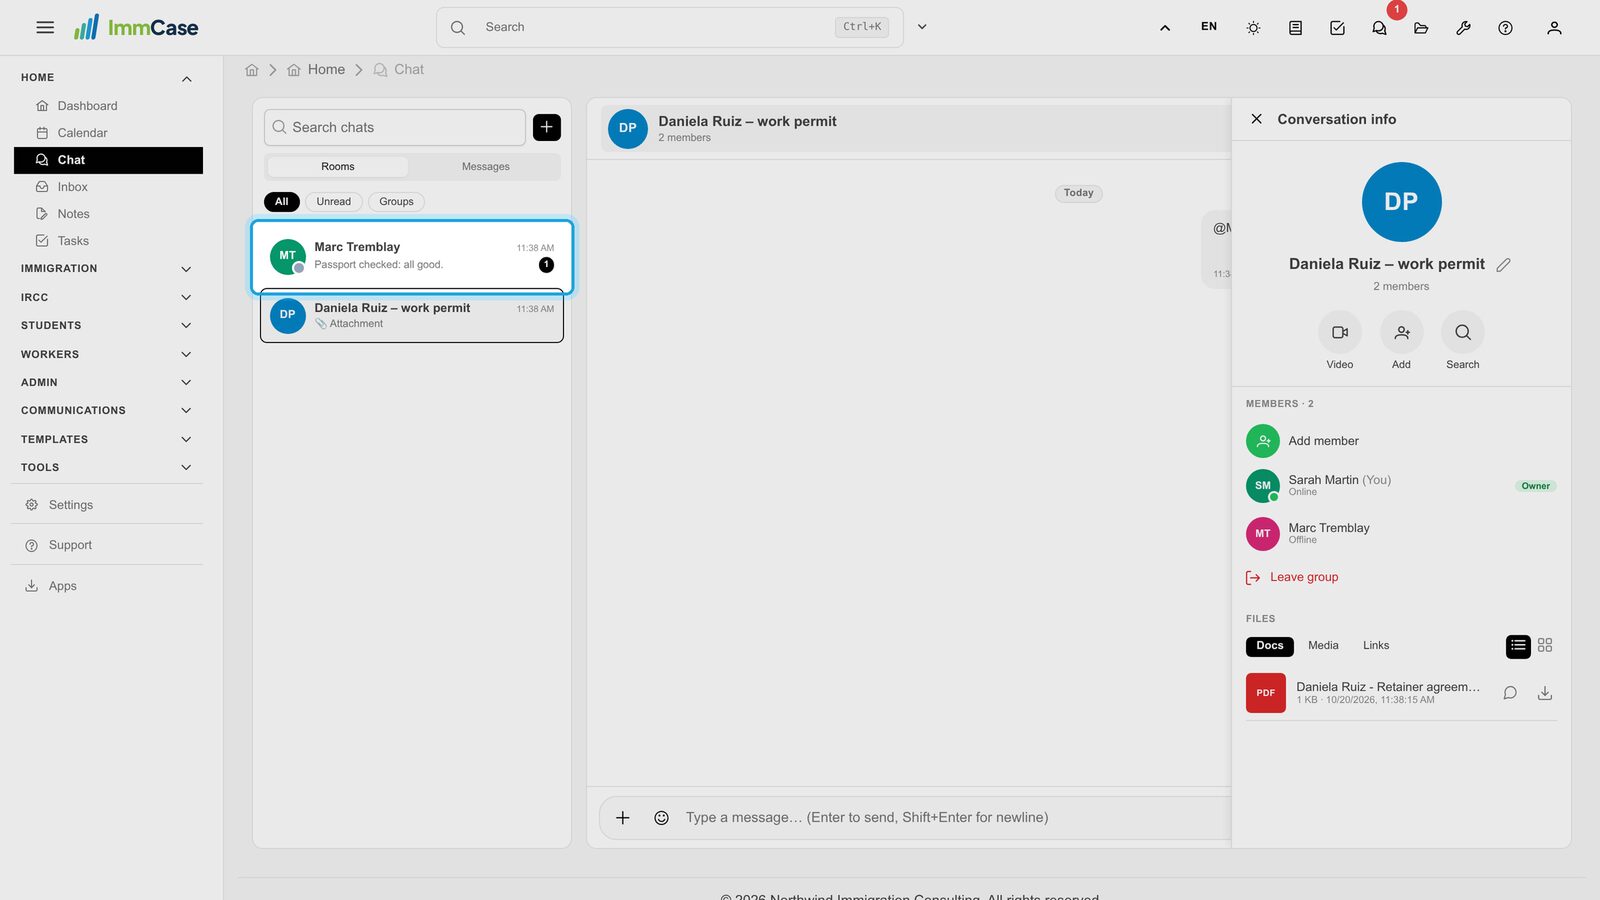Switch files to list view
The height and width of the screenshot is (900, 1600).
[x=1518, y=646]
